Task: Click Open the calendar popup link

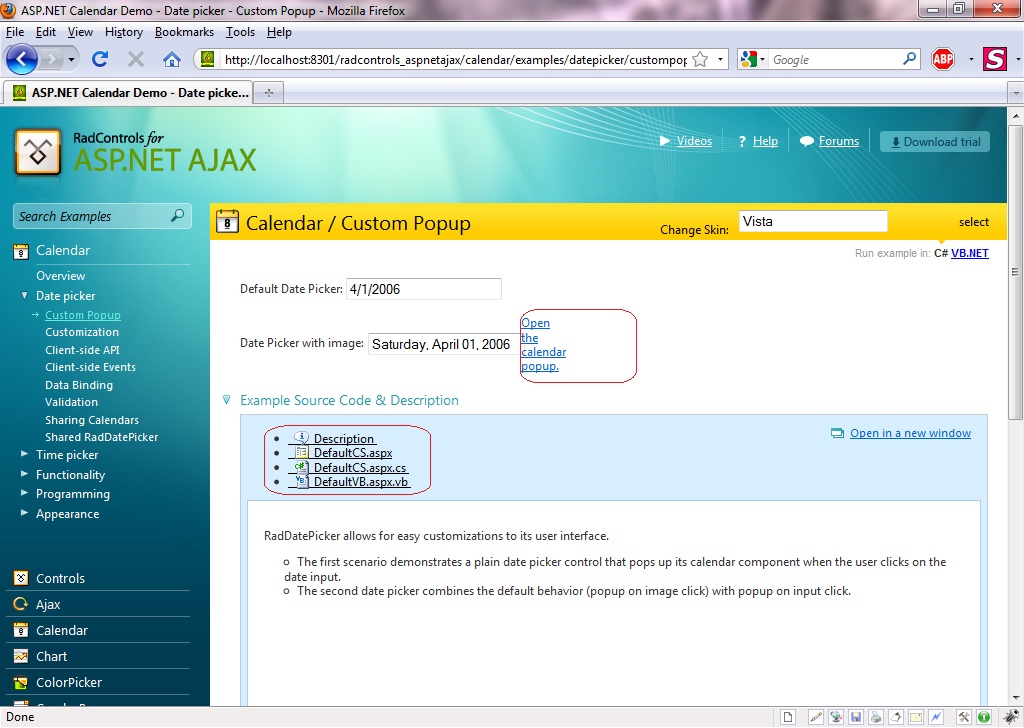Action: click(543, 345)
